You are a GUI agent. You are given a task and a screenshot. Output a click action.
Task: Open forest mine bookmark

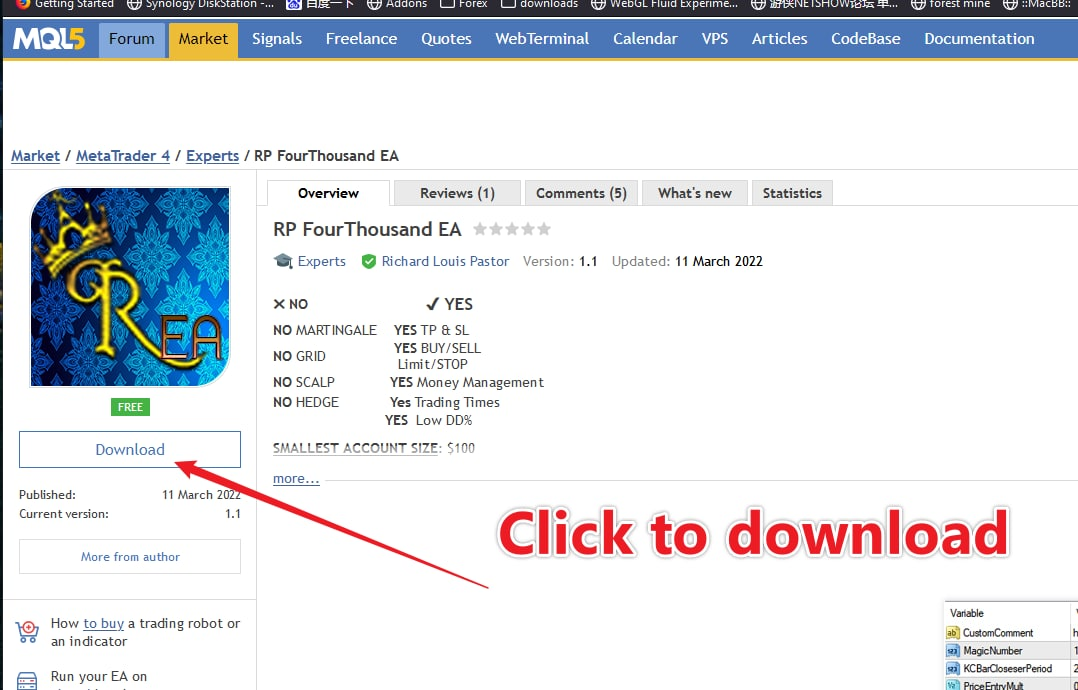click(x=951, y=4)
